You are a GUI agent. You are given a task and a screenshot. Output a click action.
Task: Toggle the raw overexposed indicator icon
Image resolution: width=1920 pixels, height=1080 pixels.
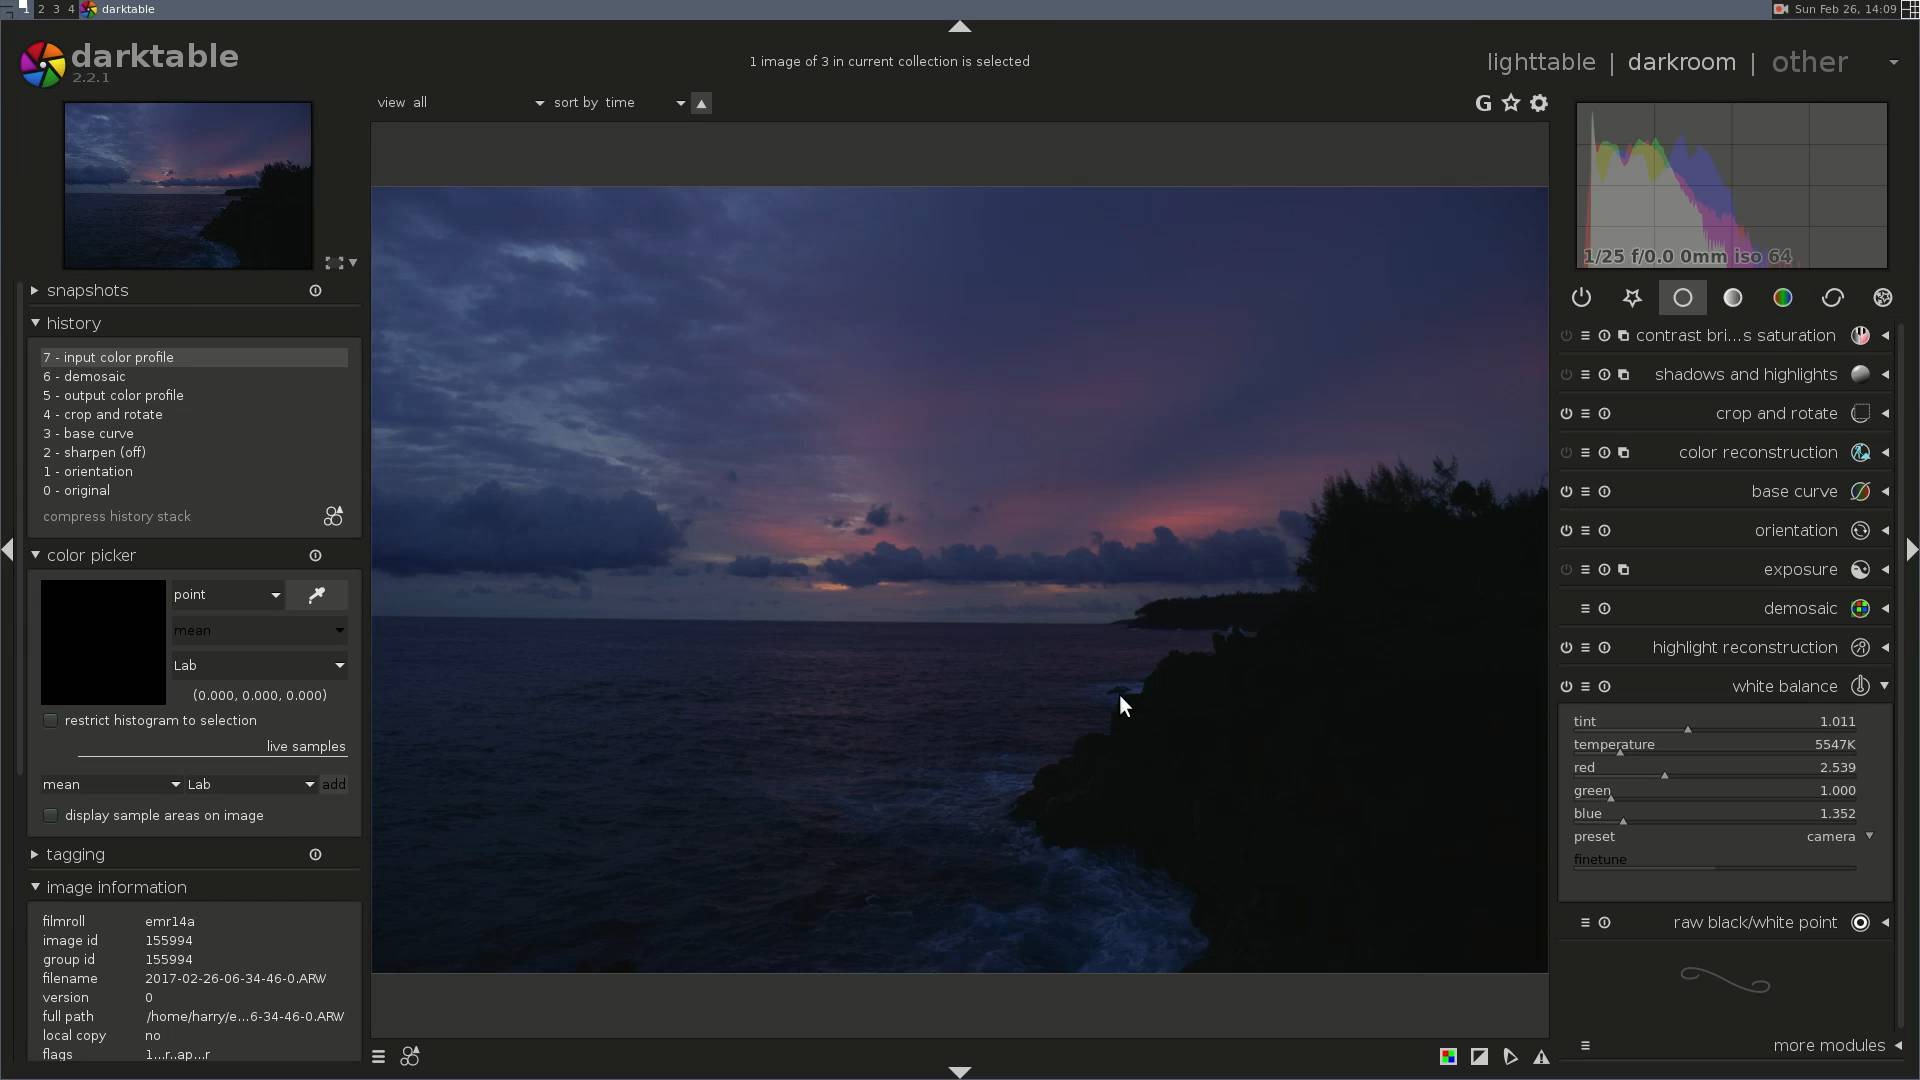click(x=1448, y=1057)
